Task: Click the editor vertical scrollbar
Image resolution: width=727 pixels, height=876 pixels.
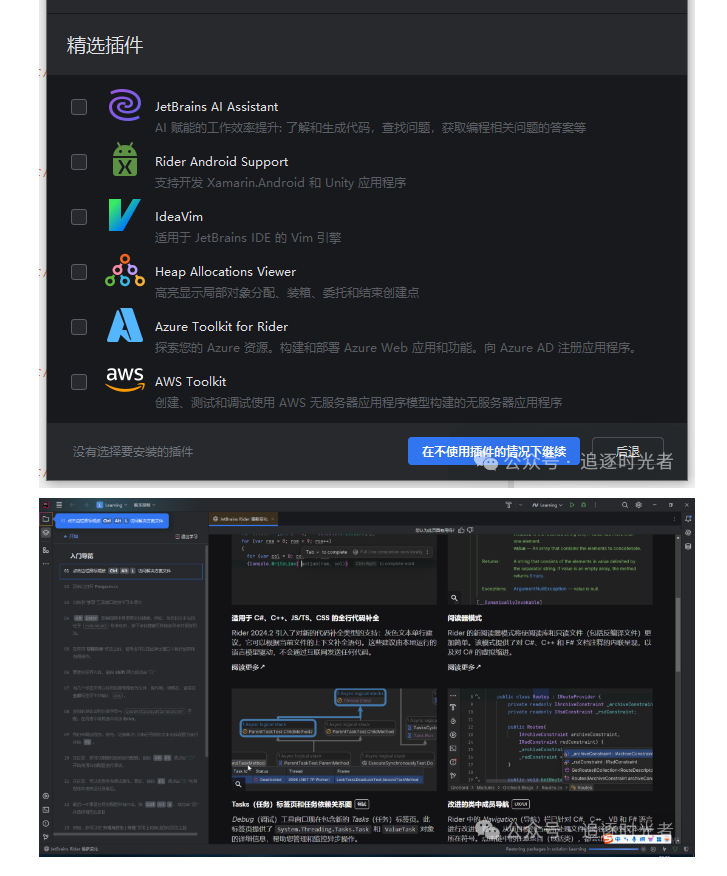Action: pos(678,634)
